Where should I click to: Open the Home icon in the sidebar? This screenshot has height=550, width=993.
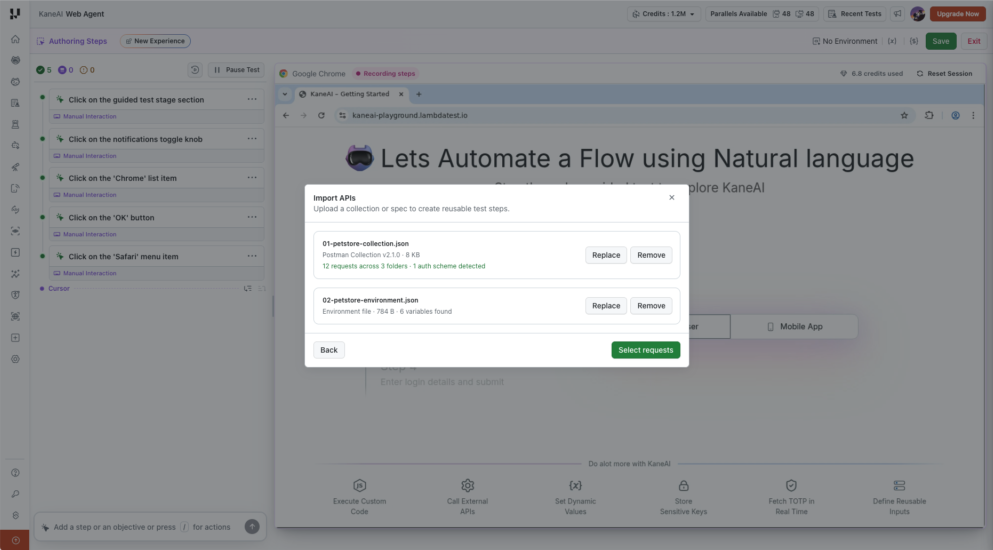[15, 39]
